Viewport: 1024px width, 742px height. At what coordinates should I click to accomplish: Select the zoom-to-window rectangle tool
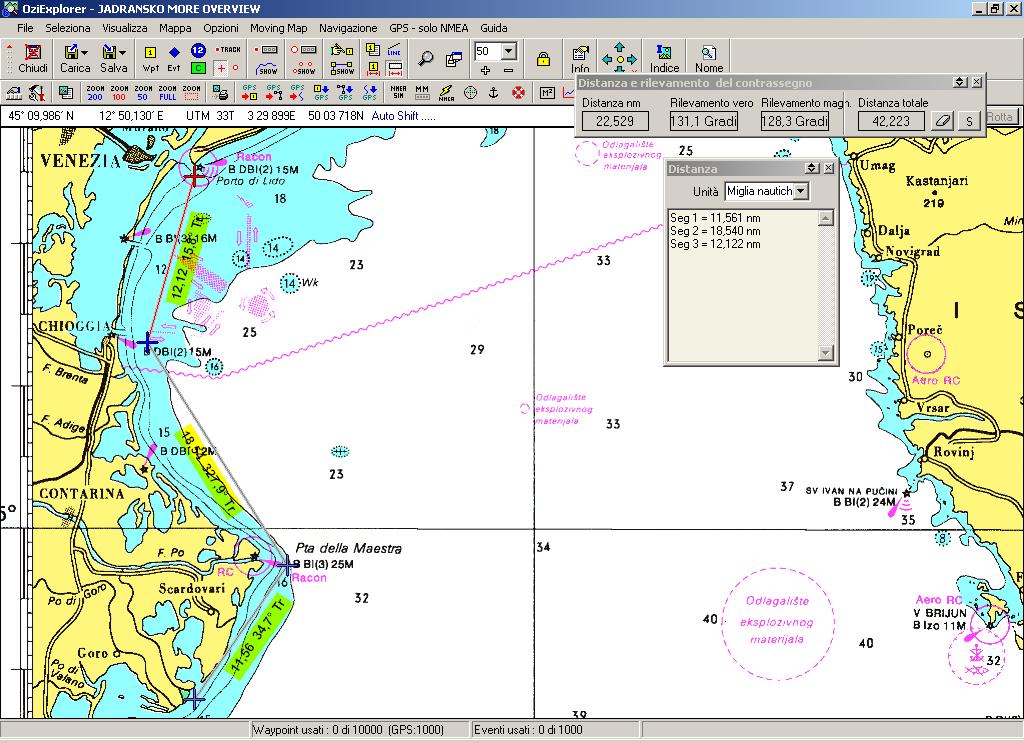(191, 93)
